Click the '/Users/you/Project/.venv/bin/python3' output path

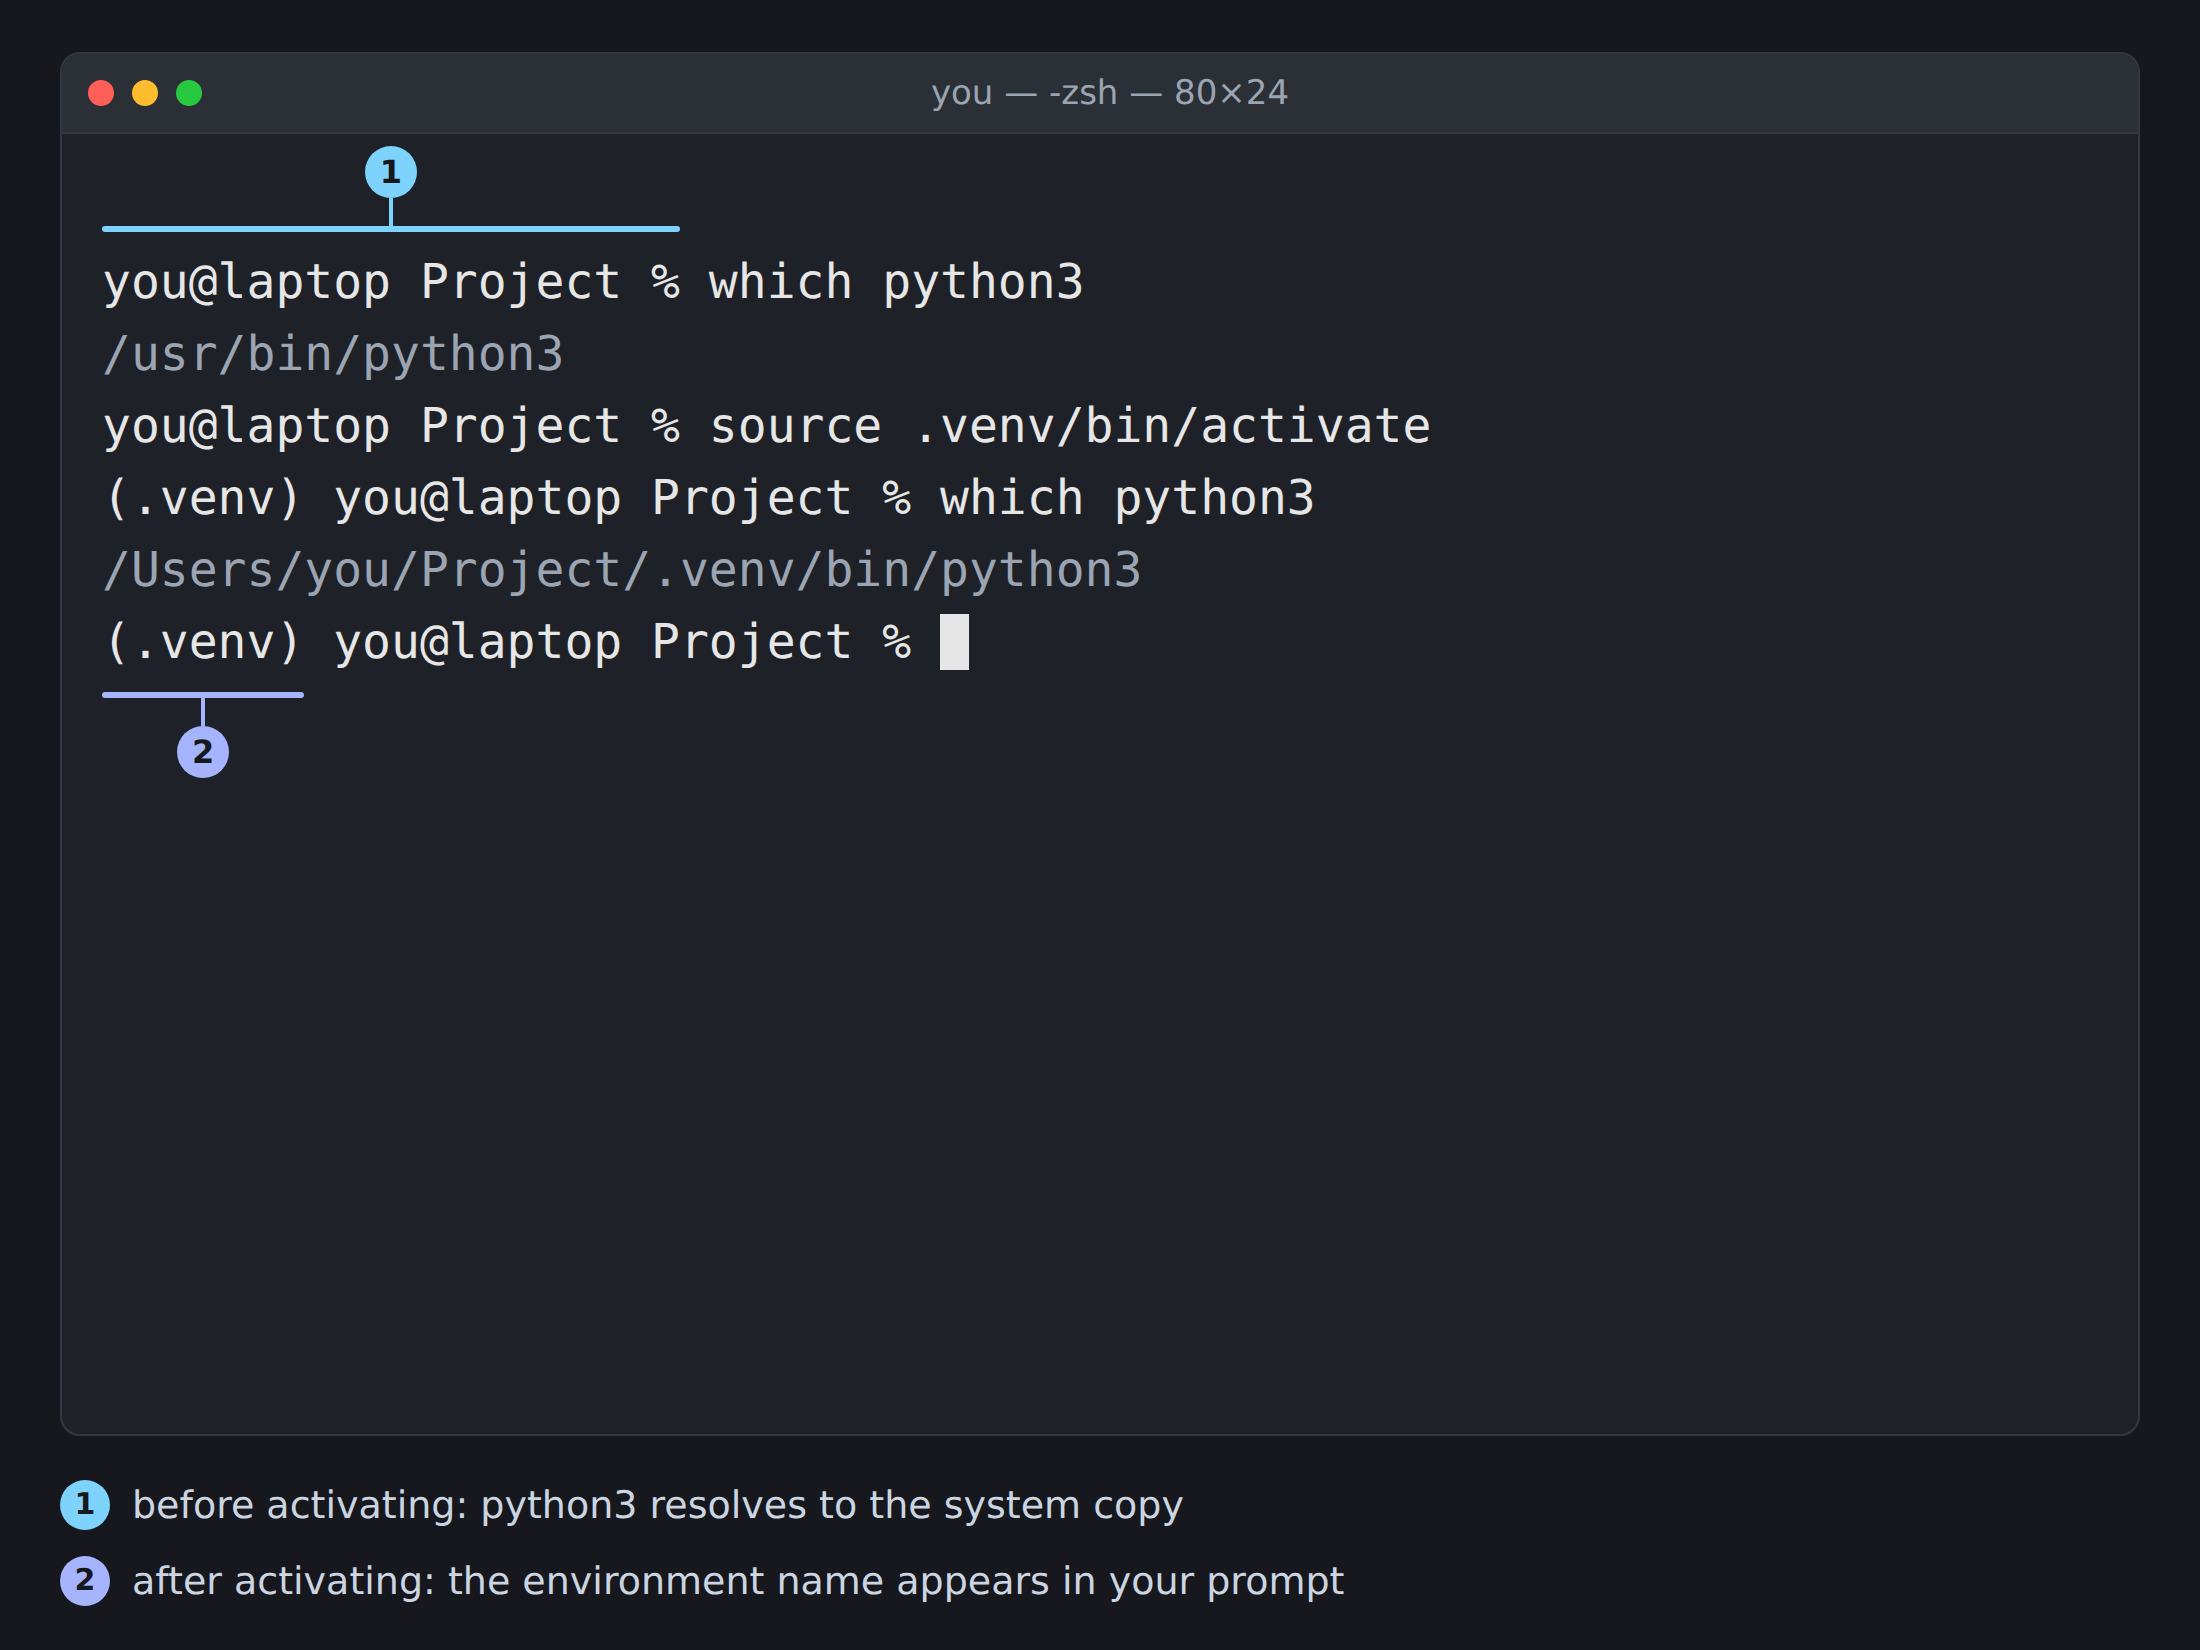(622, 571)
